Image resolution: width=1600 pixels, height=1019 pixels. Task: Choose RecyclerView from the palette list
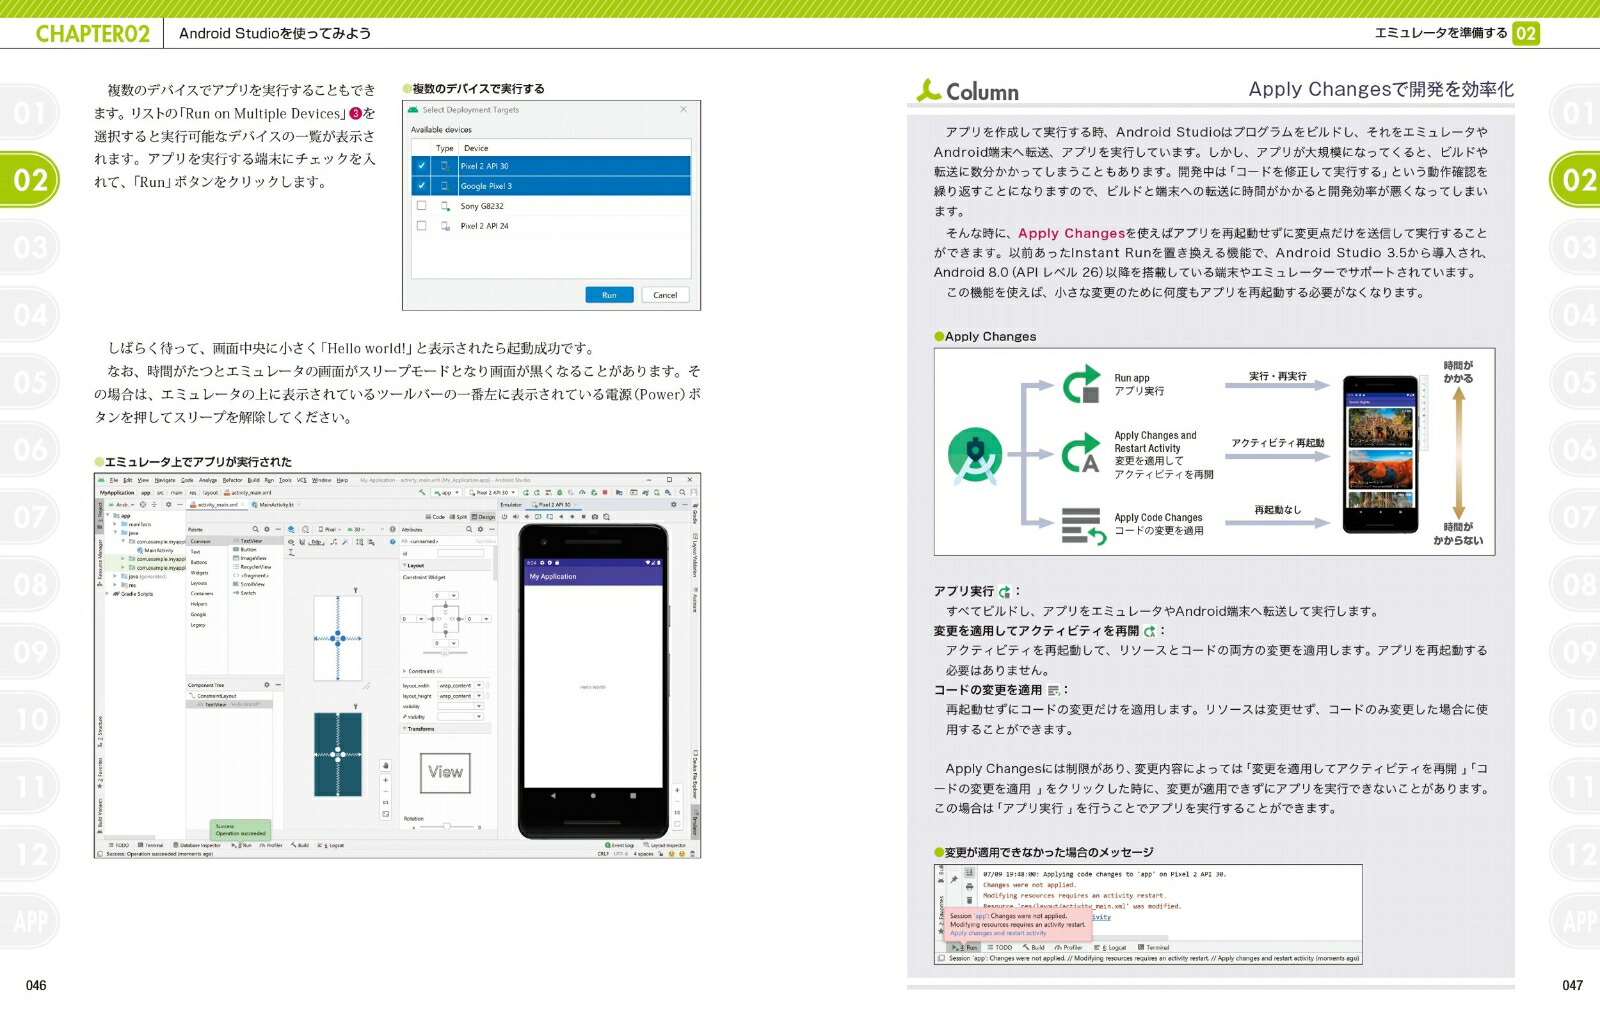click(x=252, y=567)
